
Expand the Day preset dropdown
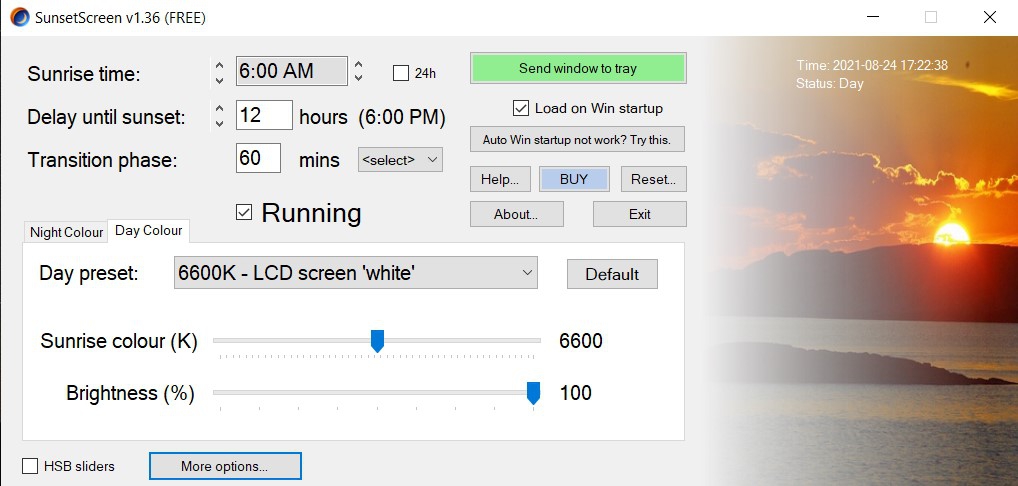click(x=356, y=273)
